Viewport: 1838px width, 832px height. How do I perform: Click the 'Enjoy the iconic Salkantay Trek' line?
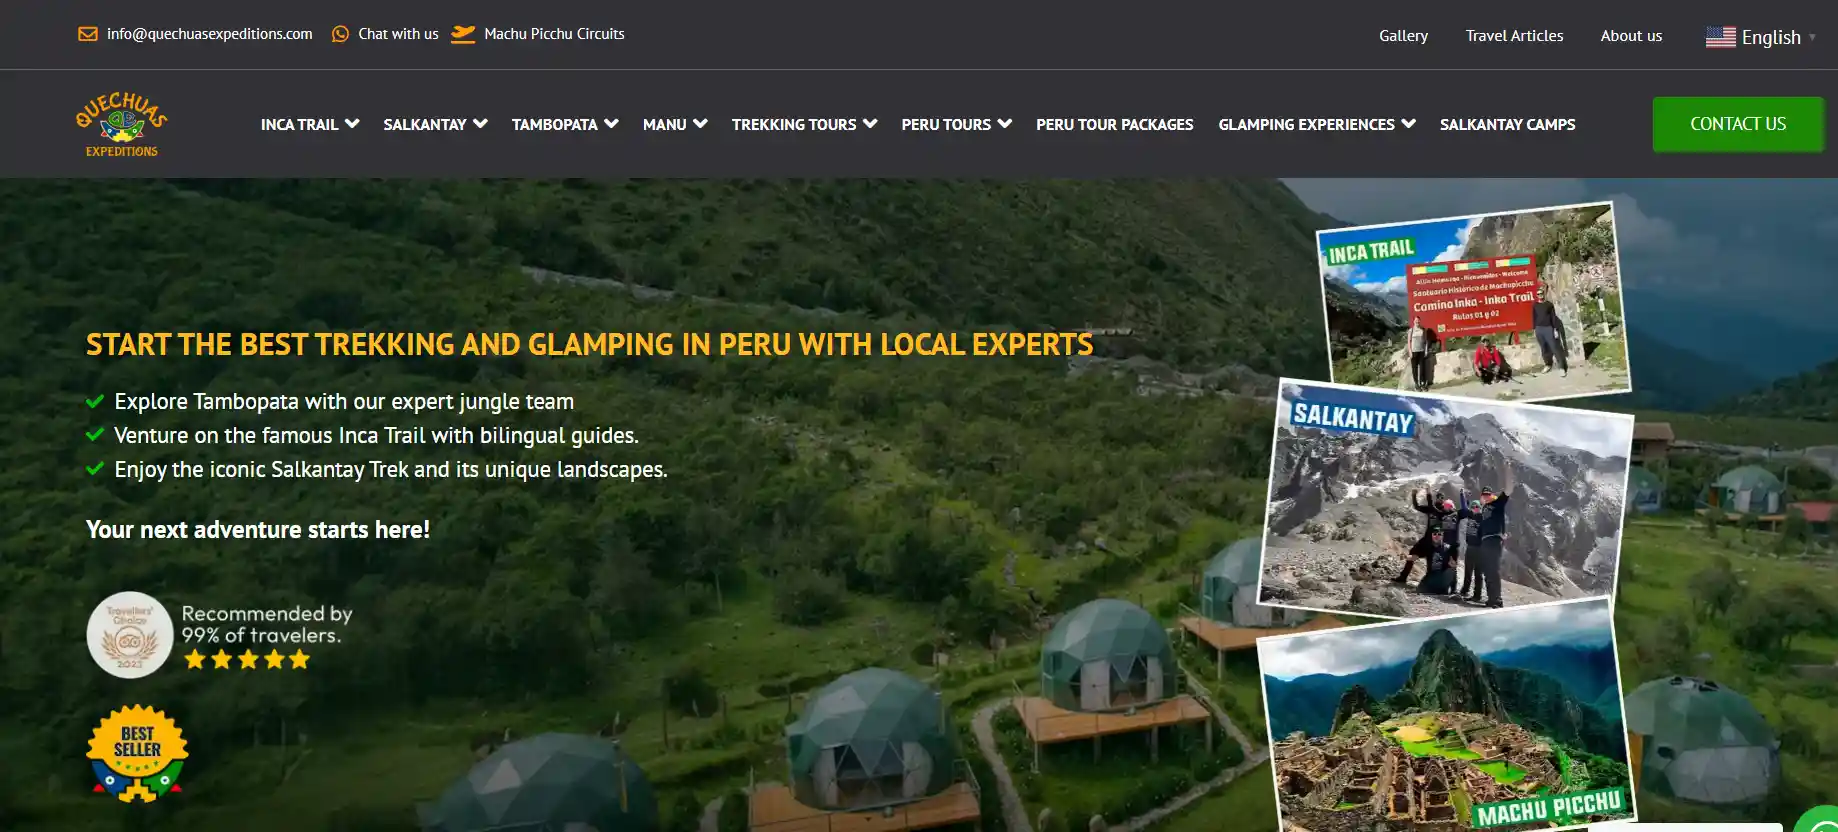pos(391,470)
